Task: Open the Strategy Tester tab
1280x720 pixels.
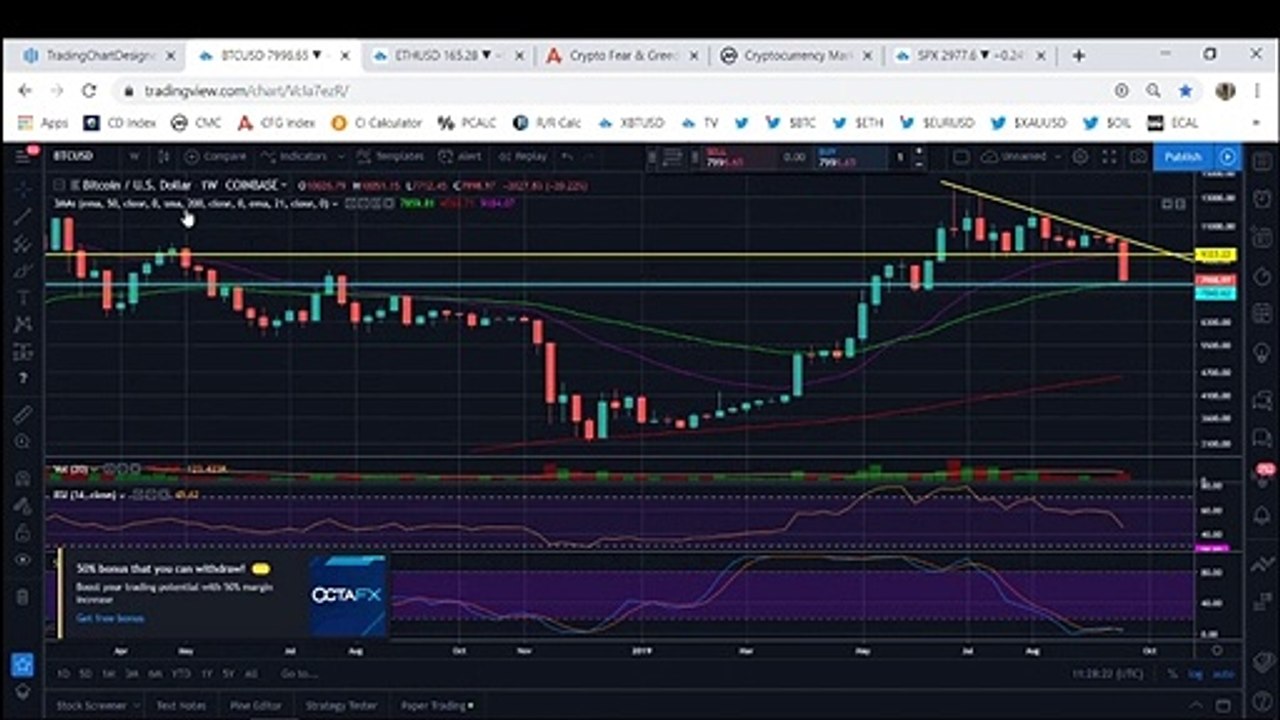Action: tap(341, 705)
